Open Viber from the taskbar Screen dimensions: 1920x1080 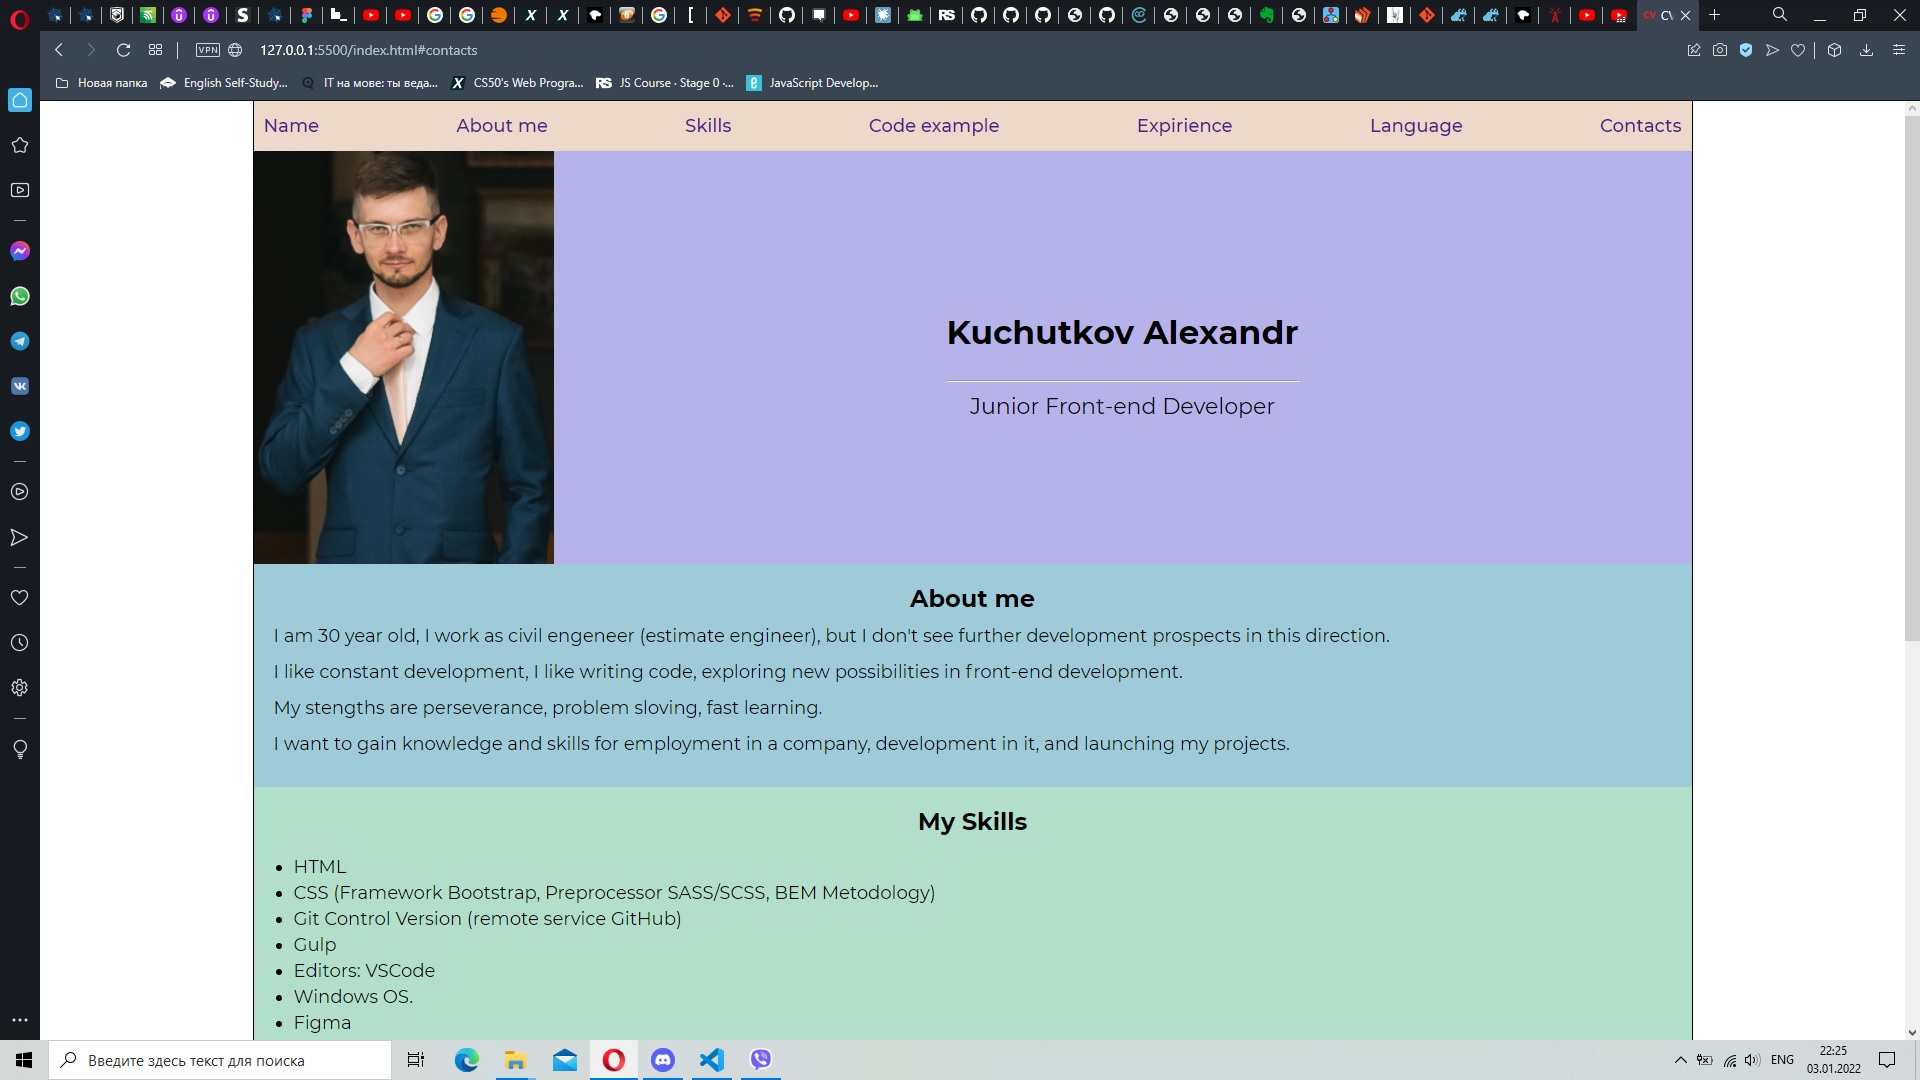(x=761, y=1060)
